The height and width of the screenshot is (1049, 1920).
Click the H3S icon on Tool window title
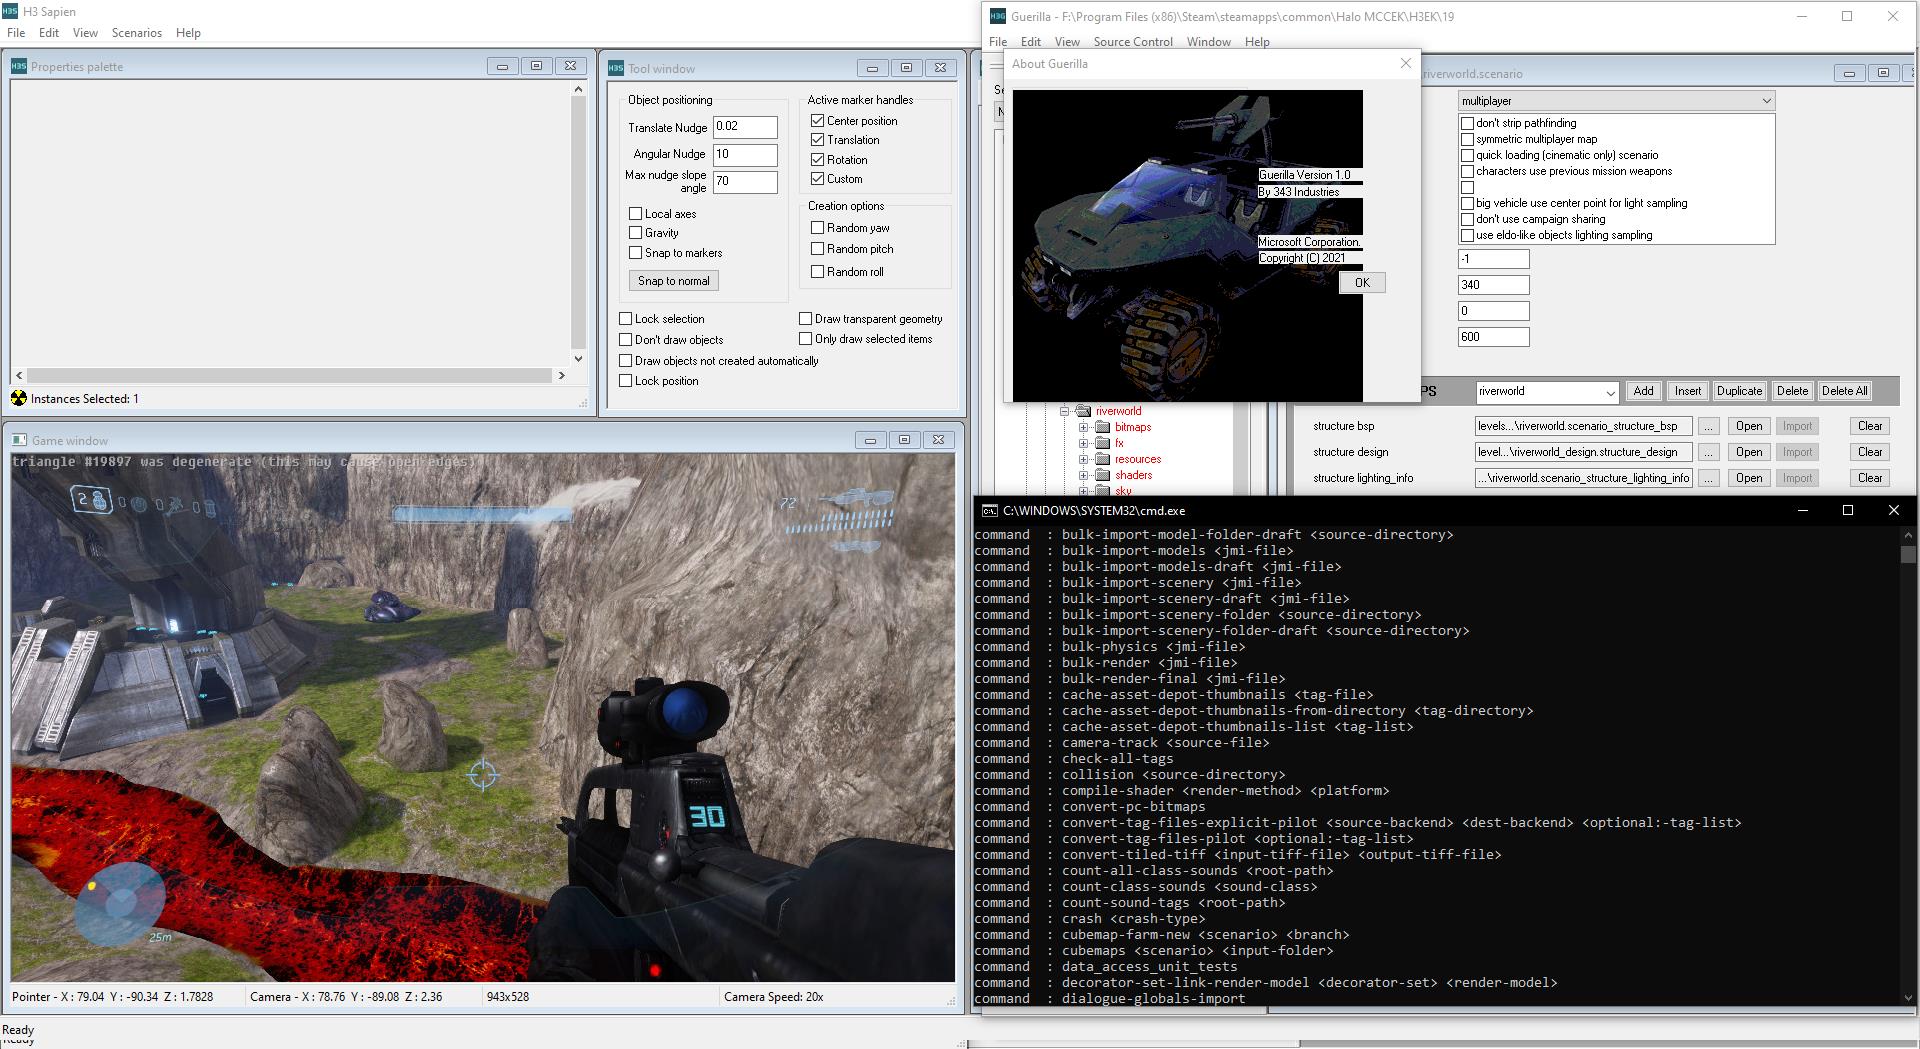tap(616, 68)
